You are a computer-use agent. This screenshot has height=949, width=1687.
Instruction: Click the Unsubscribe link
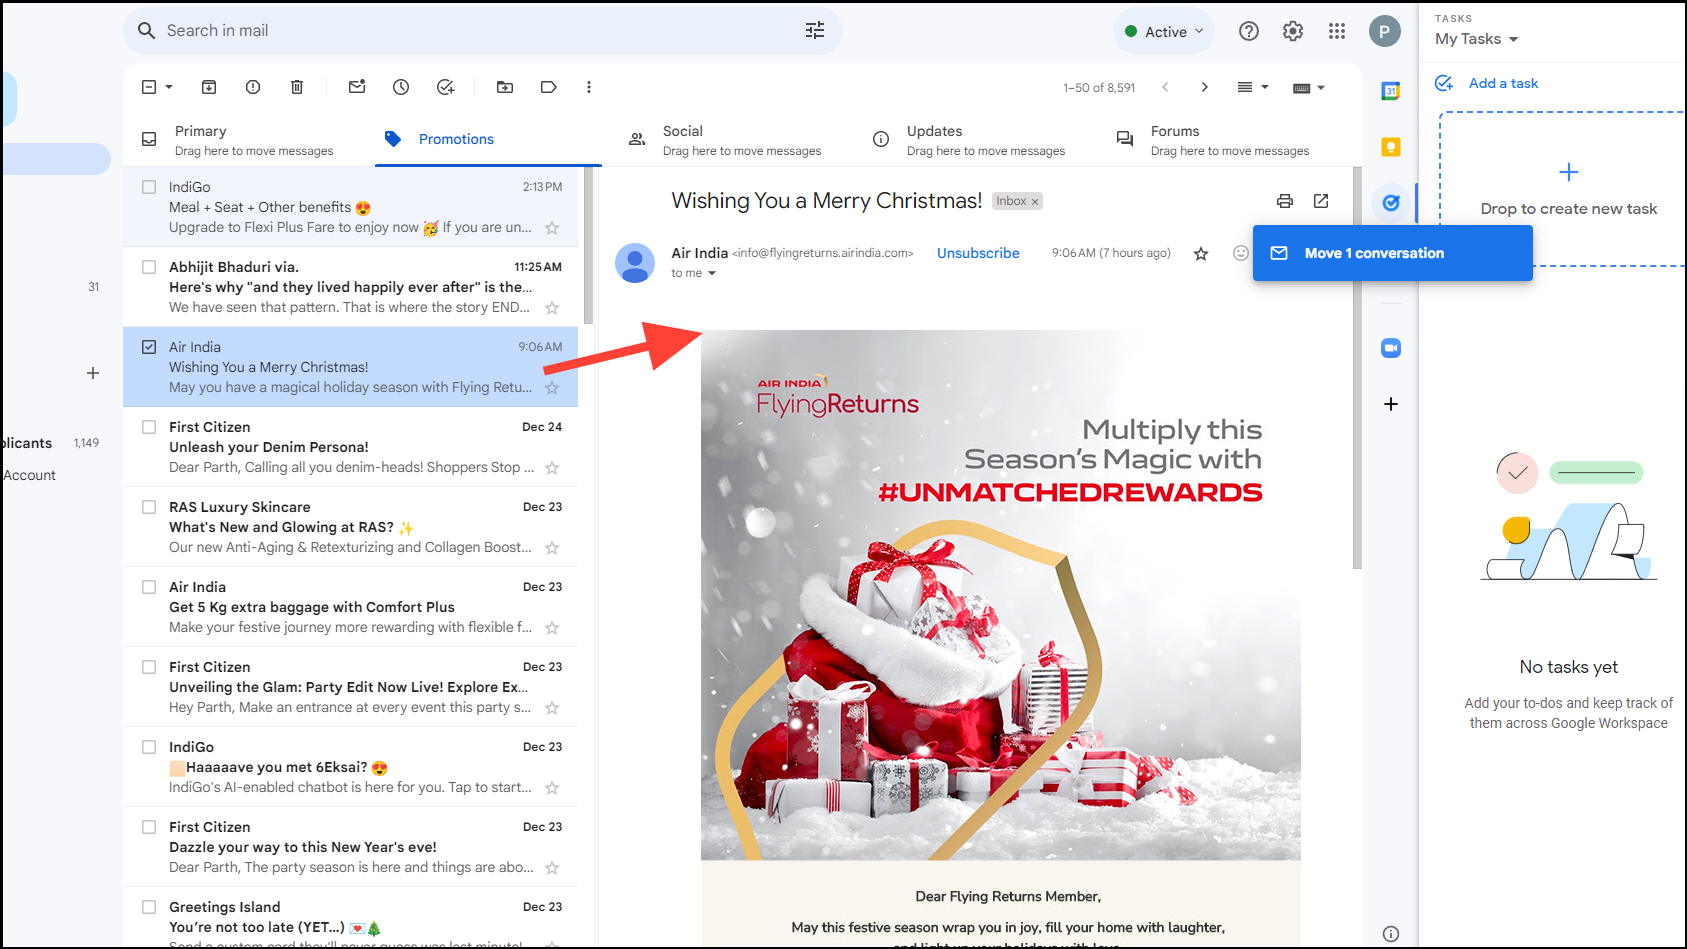(x=978, y=253)
